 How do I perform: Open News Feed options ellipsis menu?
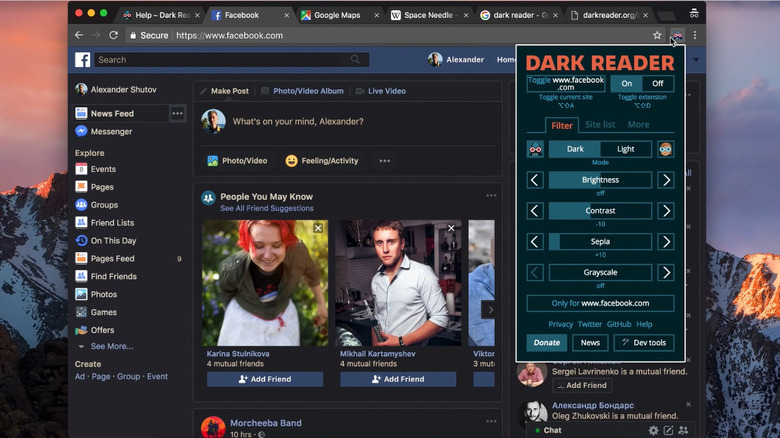click(177, 113)
